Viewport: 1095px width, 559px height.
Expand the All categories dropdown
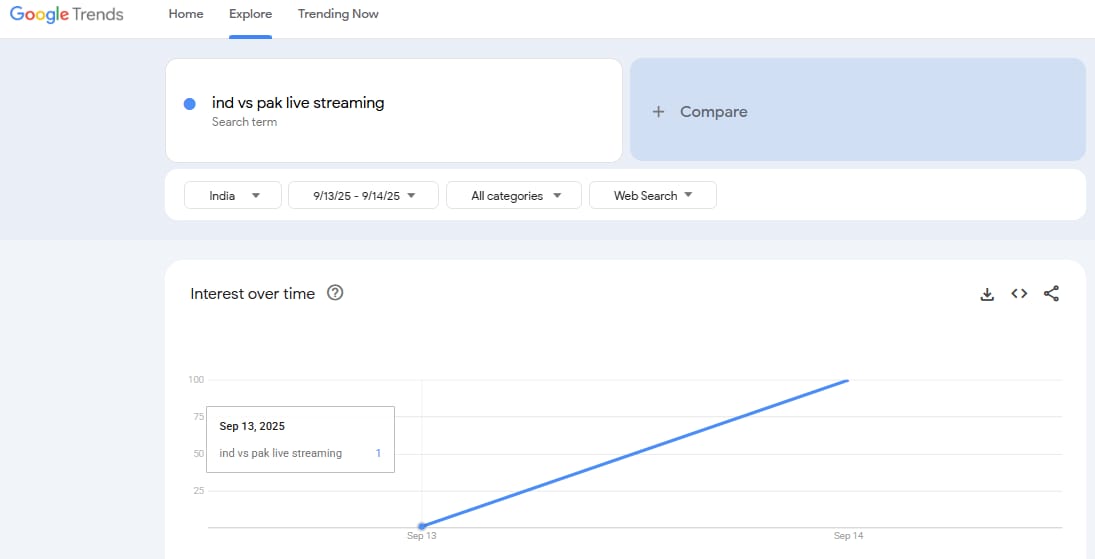[x=514, y=195]
